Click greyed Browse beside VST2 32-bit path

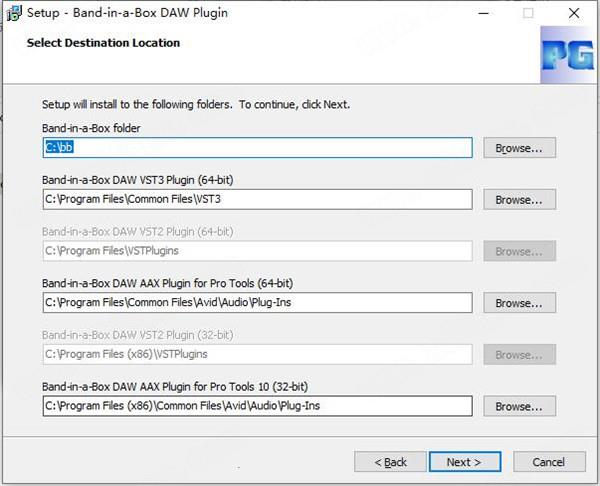pos(519,354)
